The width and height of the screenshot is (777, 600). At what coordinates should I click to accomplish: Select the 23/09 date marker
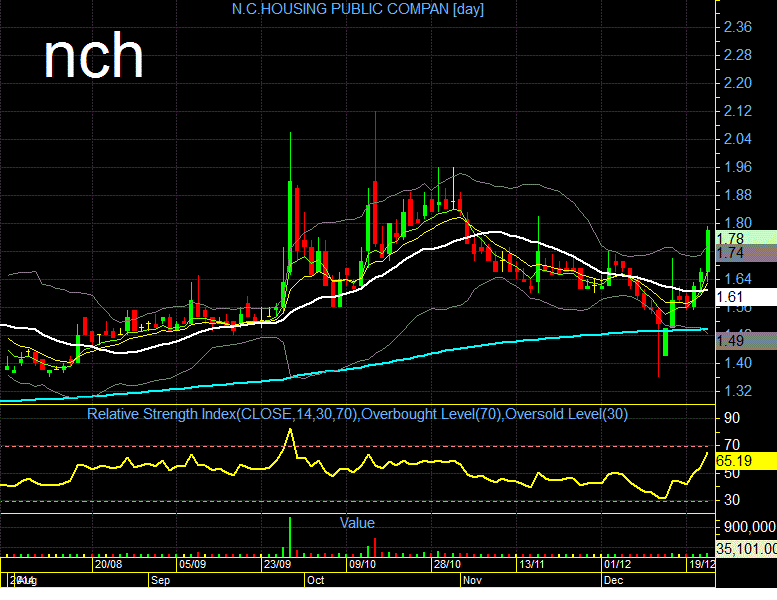278,564
